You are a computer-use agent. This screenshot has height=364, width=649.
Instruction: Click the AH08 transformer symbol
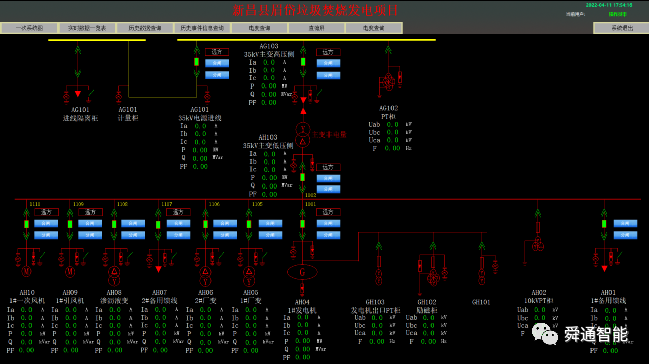tap(114, 276)
